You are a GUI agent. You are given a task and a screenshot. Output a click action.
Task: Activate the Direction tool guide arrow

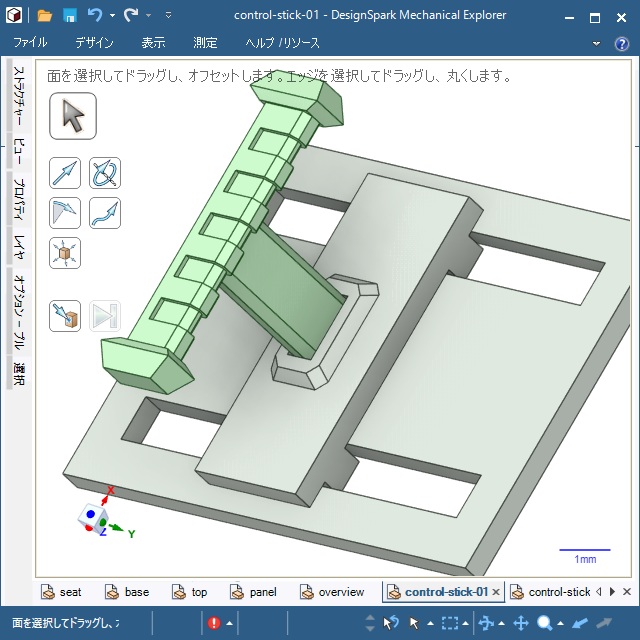65,173
